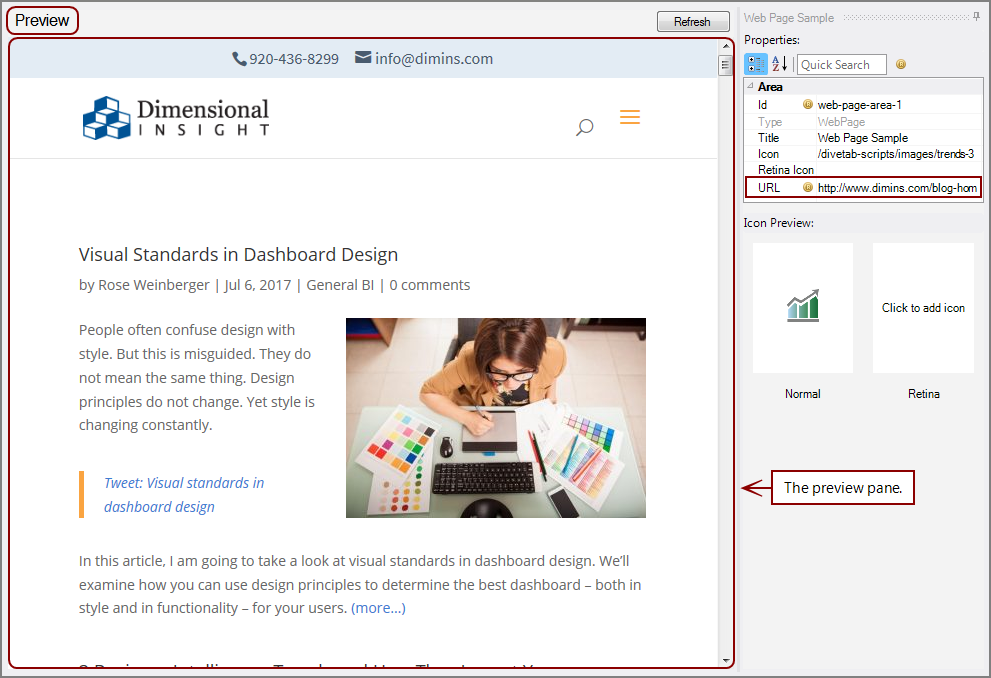The image size is (991, 678).
Task: Click the Refresh button
Action: click(693, 21)
